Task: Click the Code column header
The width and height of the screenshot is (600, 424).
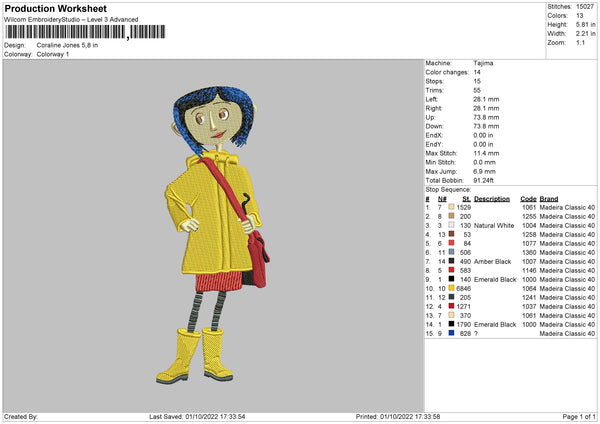Action: (x=528, y=198)
